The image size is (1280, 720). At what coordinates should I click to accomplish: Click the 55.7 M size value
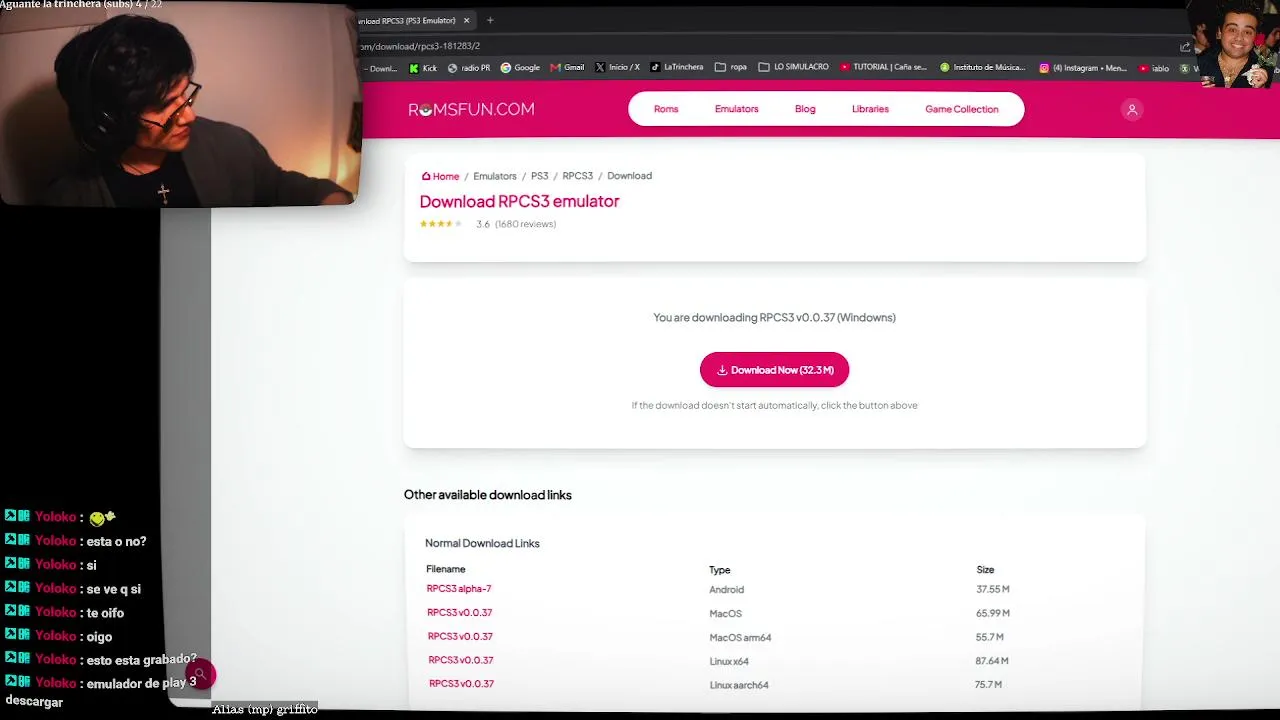tap(990, 637)
